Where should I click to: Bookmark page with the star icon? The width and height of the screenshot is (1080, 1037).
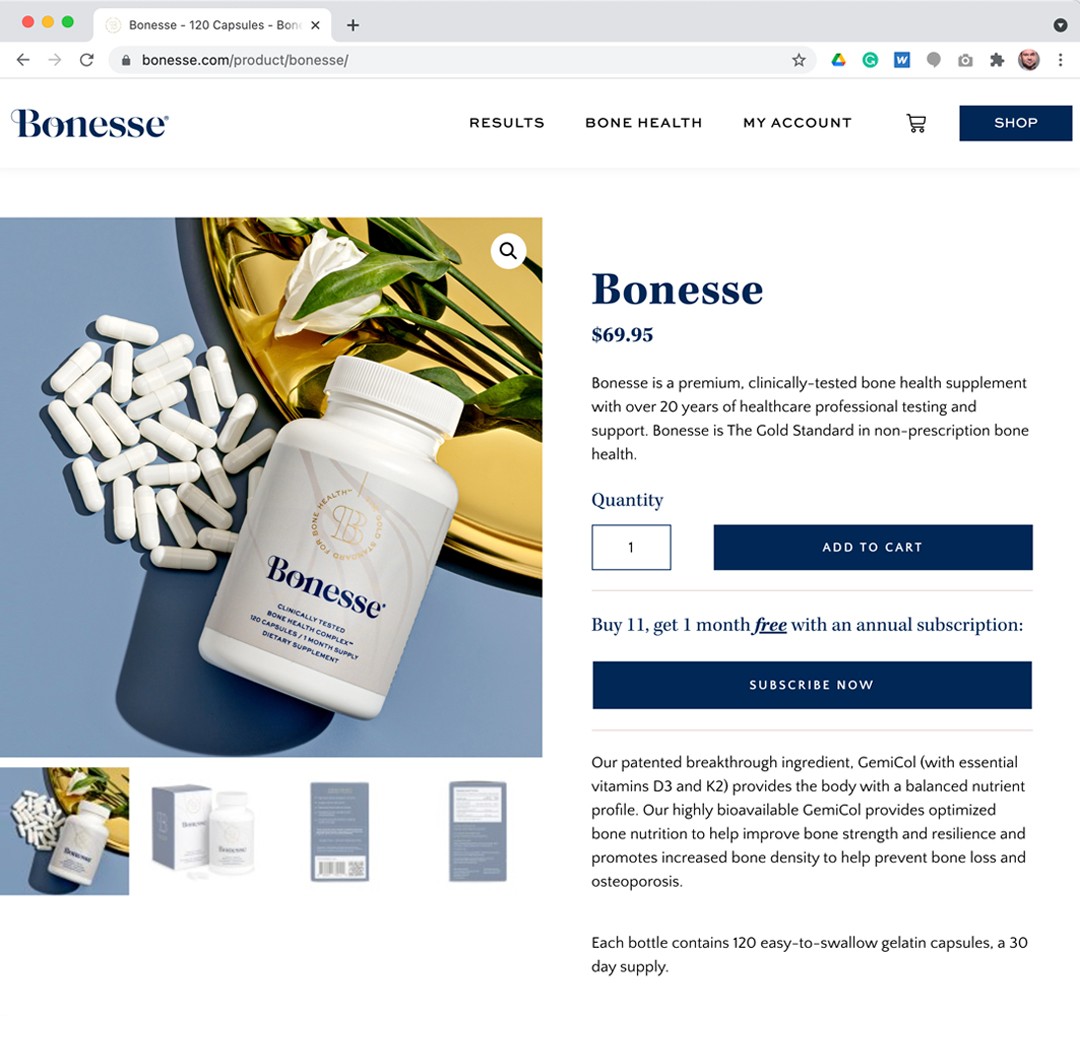(798, 60)
